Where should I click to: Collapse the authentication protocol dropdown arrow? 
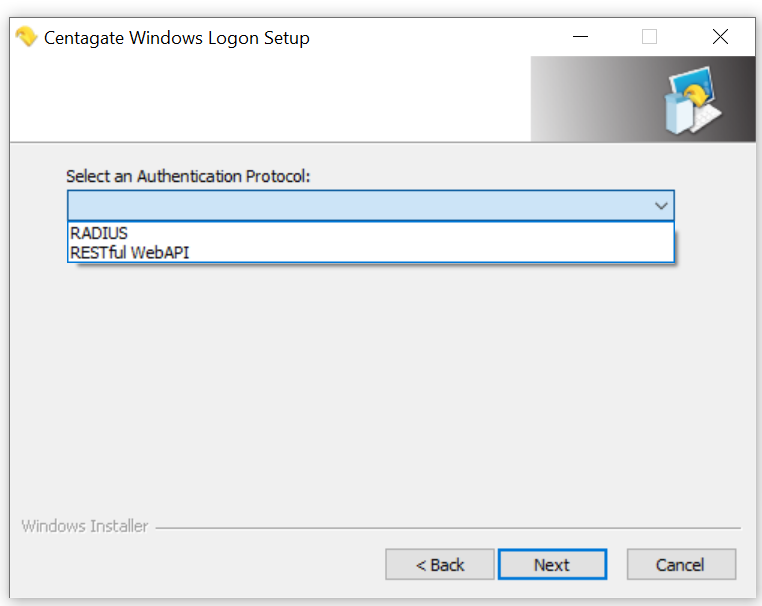point(660,206)
